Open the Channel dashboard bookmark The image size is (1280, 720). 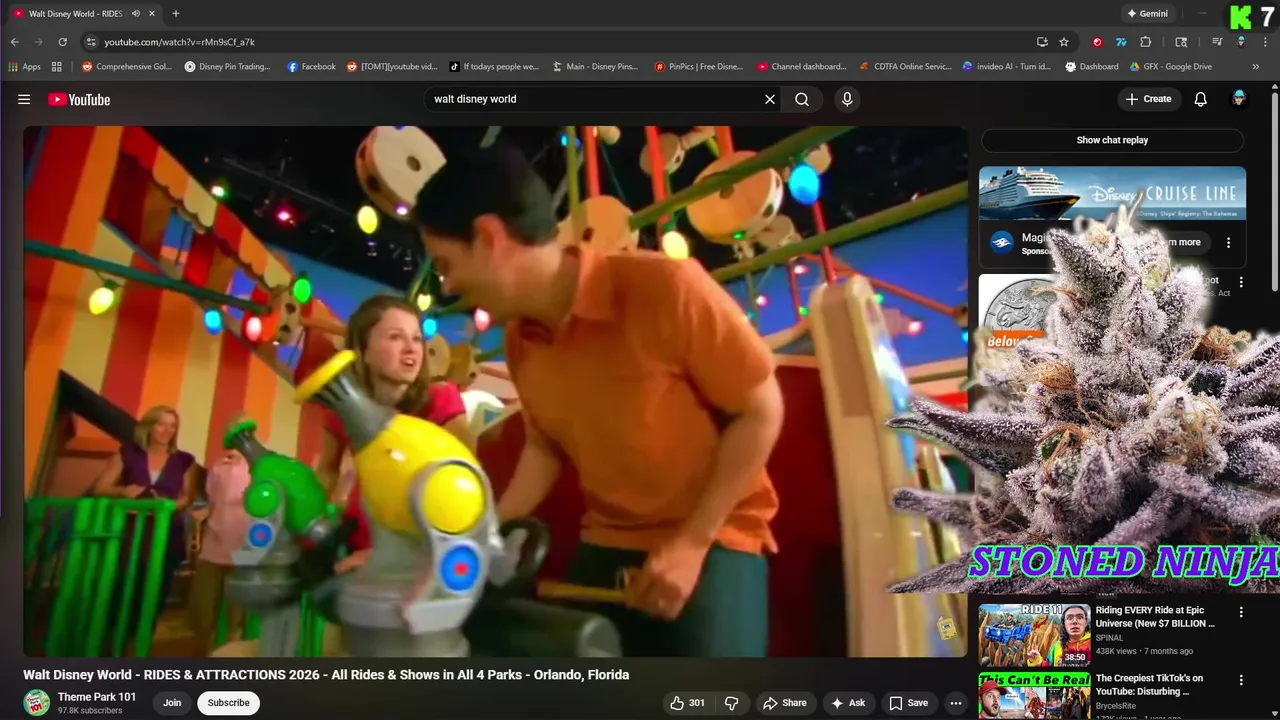802,67
